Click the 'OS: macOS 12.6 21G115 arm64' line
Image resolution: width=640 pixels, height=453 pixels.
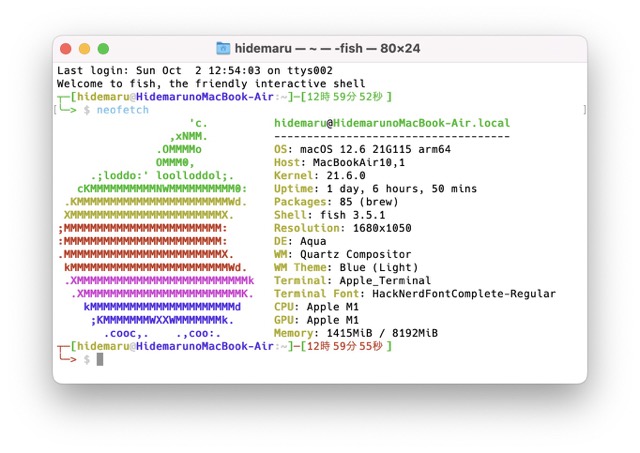pyautogui.click(x=362, y=149)
